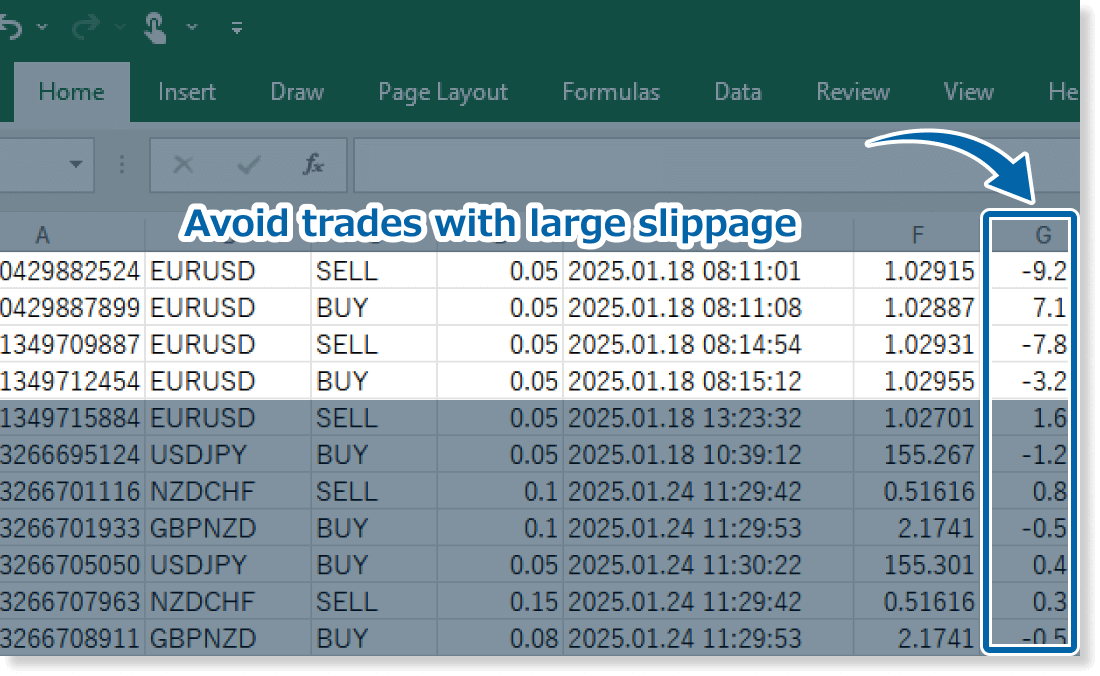The height and width of the screenshot is (676, 1100).
Task: Click the three-dot handle beside Name Box
Action: pos(122,165)
